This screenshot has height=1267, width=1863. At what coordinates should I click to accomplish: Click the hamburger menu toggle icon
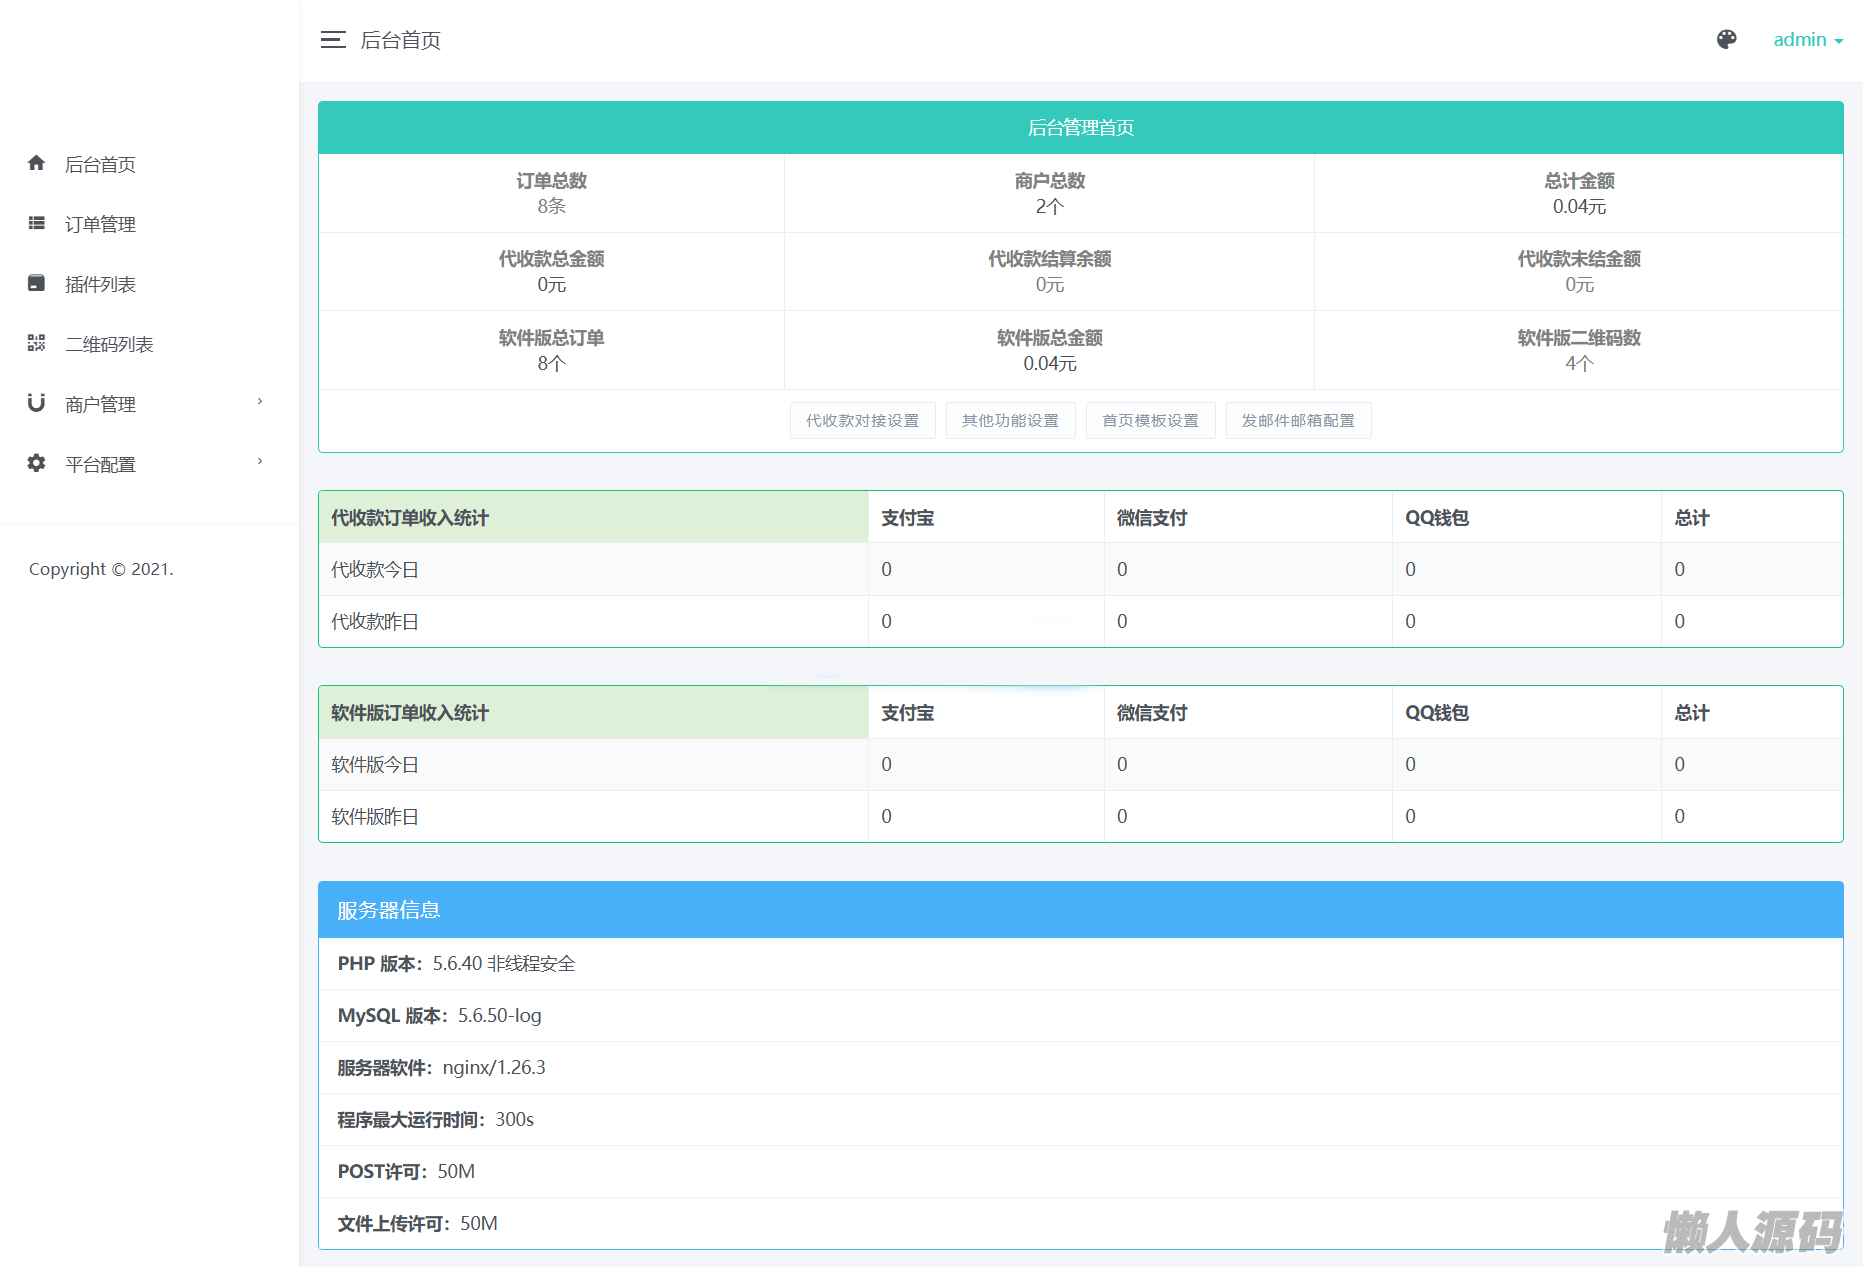(333, 40)
